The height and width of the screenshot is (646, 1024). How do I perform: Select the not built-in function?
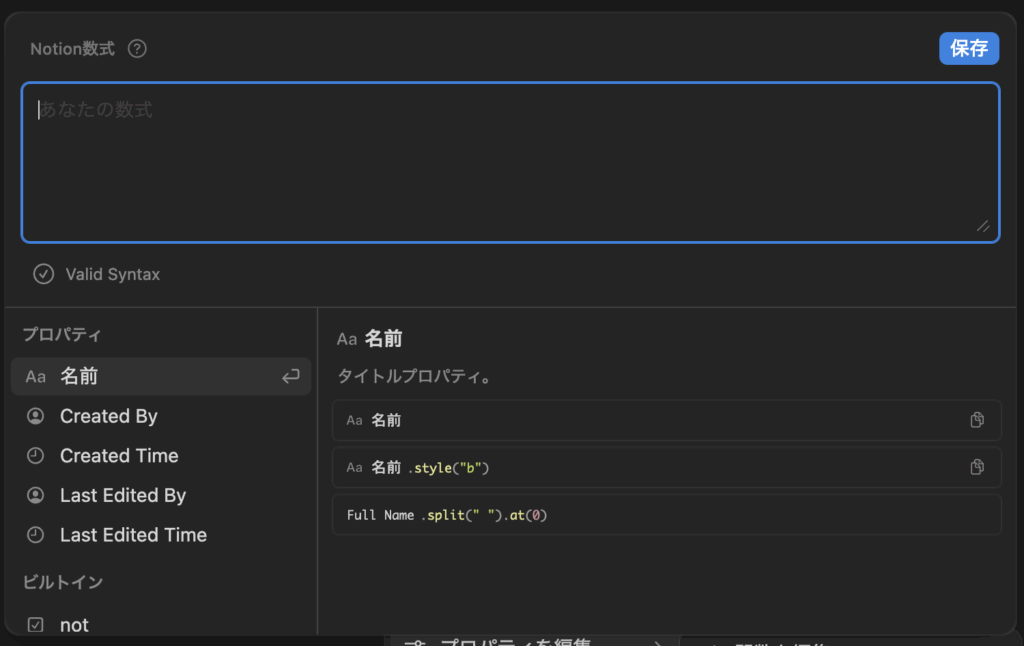[161, 625]
